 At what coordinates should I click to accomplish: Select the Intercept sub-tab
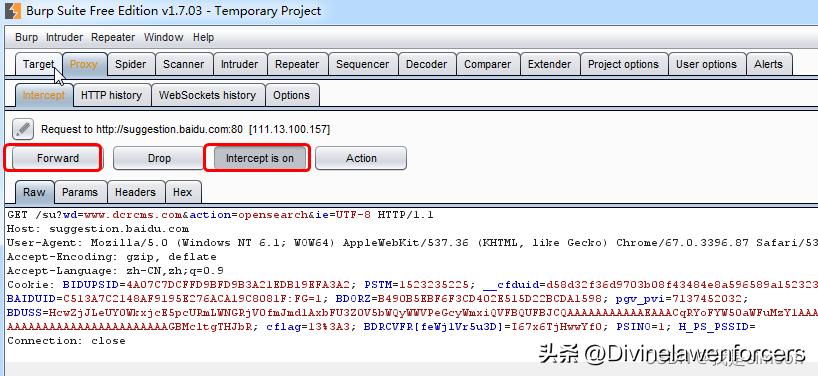tap(44, 95)
